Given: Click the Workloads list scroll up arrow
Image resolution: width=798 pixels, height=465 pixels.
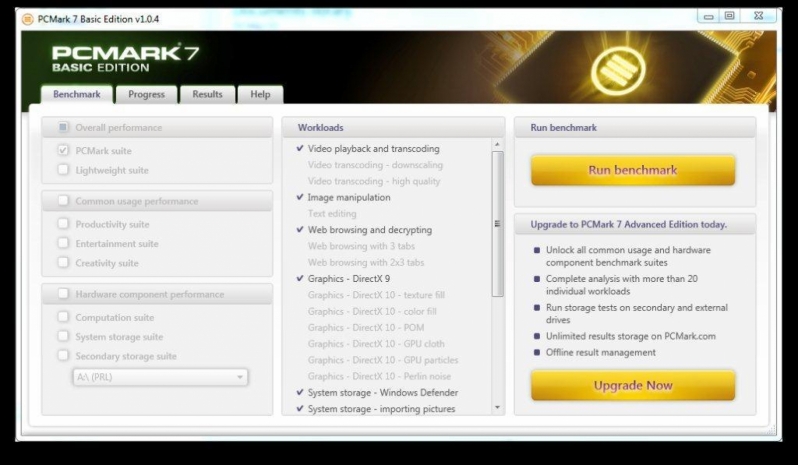Looking at the screenshot, I should (497, 144).
